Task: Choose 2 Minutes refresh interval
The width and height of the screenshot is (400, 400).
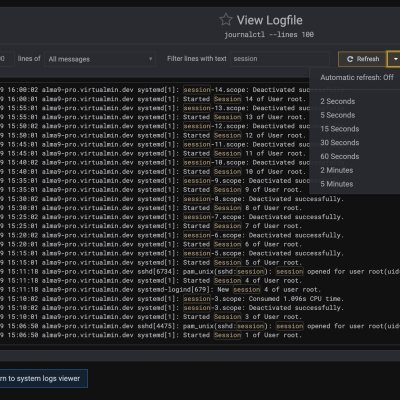Action: pyautogui.click(x=337, y=170)
